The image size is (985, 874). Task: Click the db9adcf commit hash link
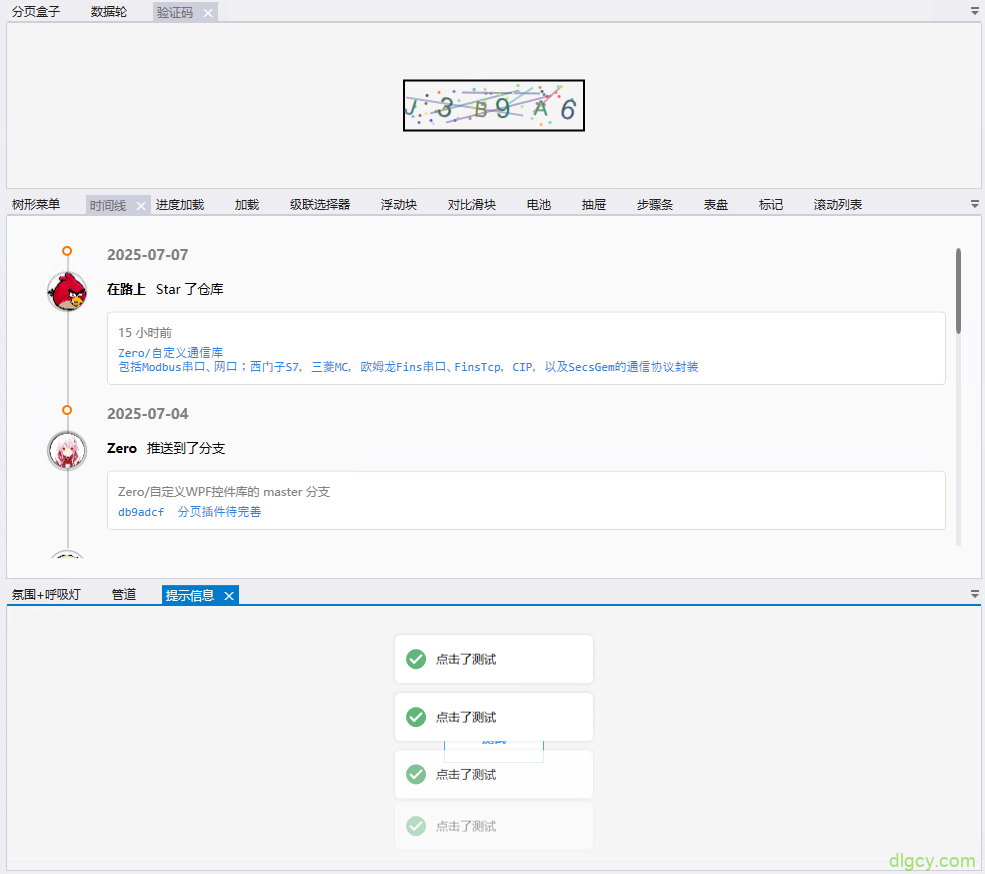(141, 512)
